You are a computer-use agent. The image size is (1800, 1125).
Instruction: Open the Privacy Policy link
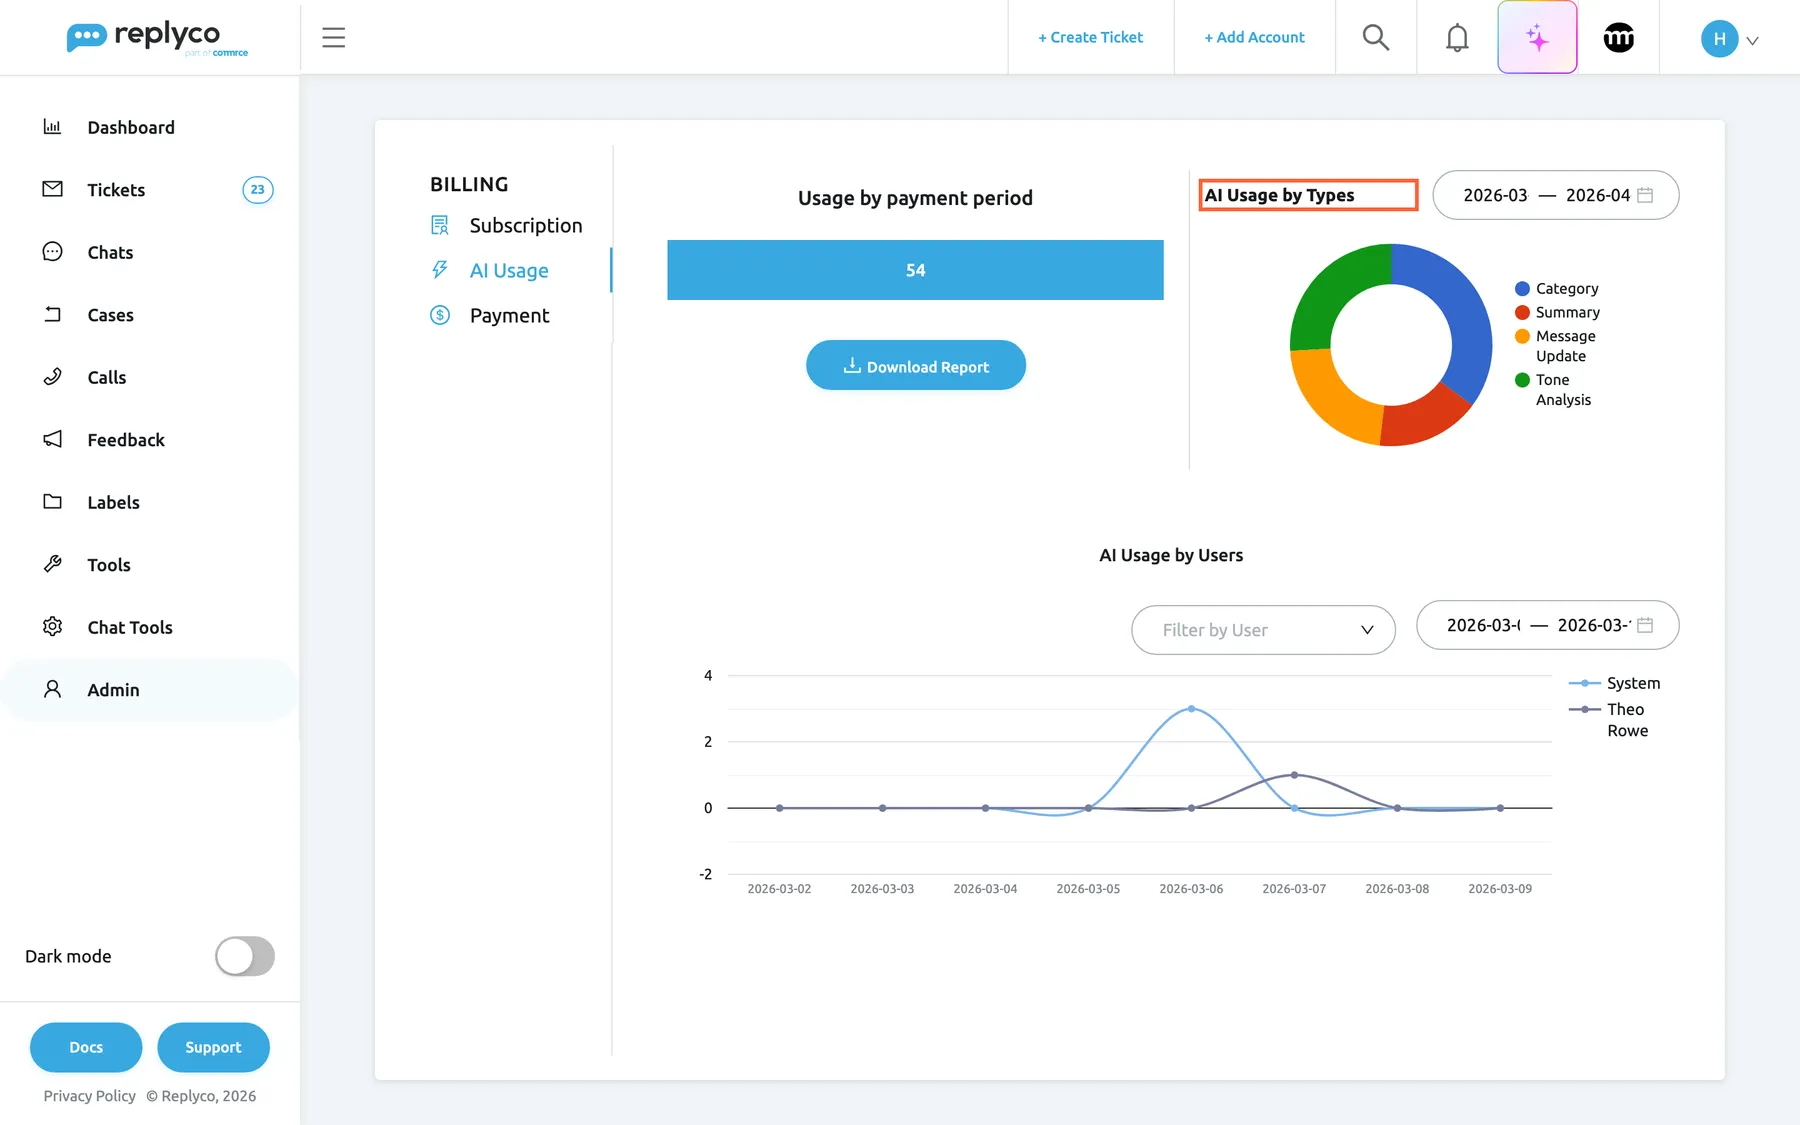[x=90, y=1096]
